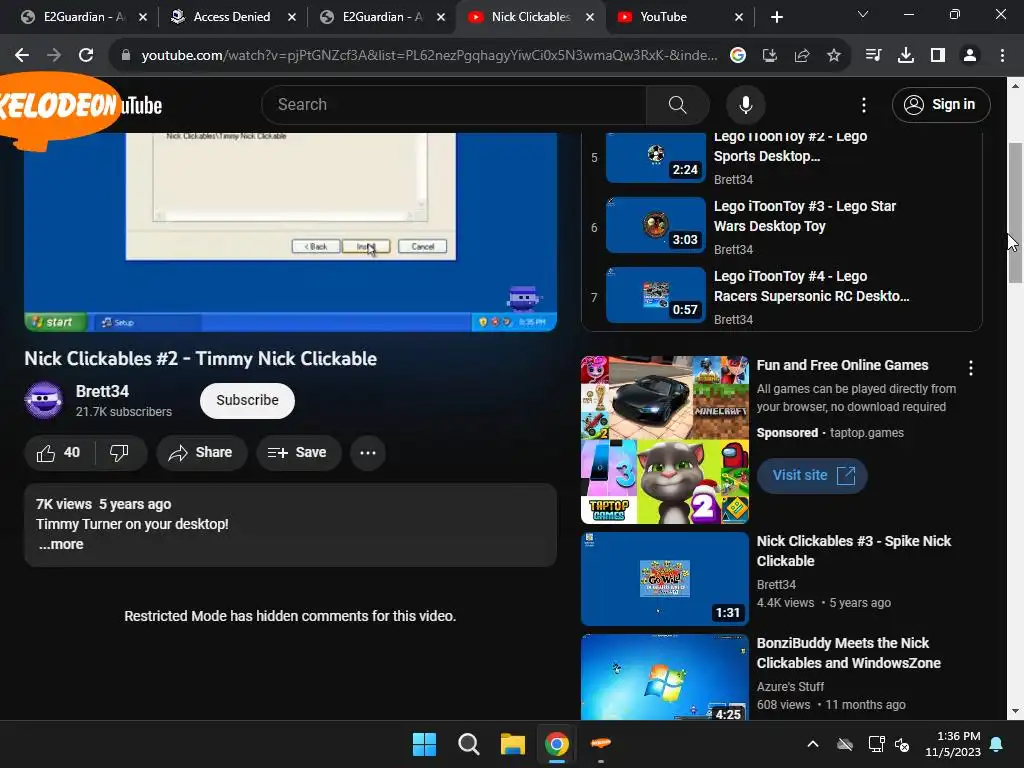Switch to the Nick Clickables tab

tap(530, 17)
